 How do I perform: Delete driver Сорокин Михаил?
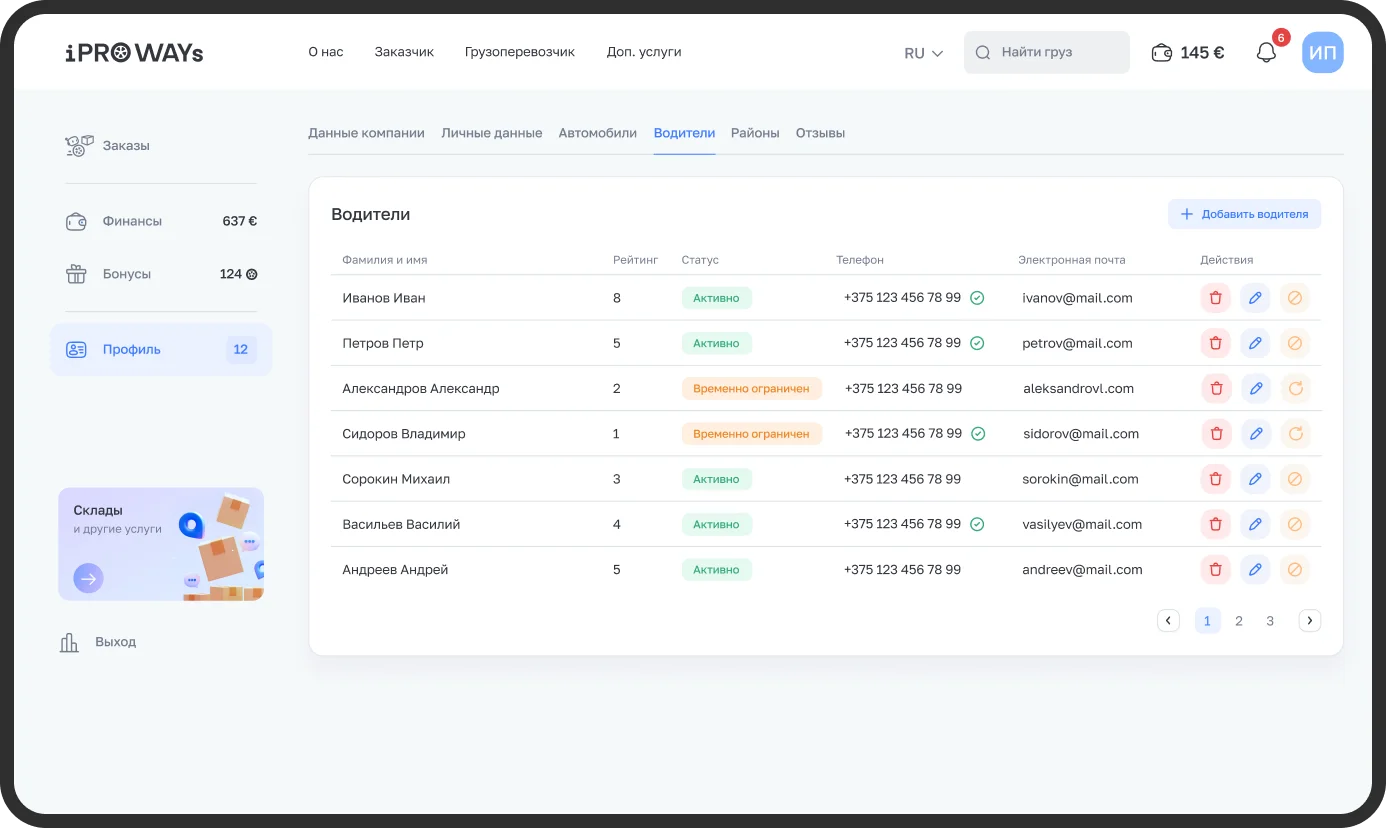1215,479
